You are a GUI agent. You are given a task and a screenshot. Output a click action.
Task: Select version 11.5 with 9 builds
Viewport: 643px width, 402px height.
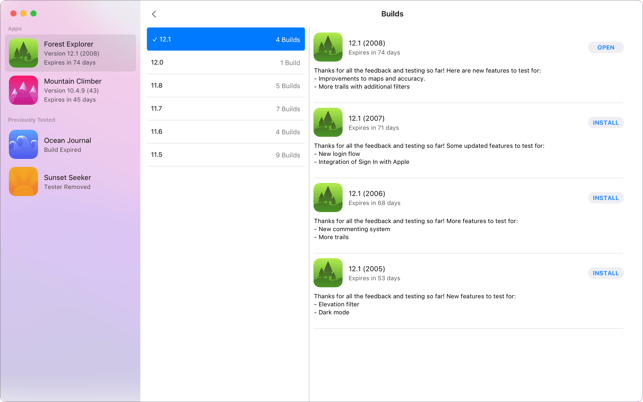(x=226, y=155)
